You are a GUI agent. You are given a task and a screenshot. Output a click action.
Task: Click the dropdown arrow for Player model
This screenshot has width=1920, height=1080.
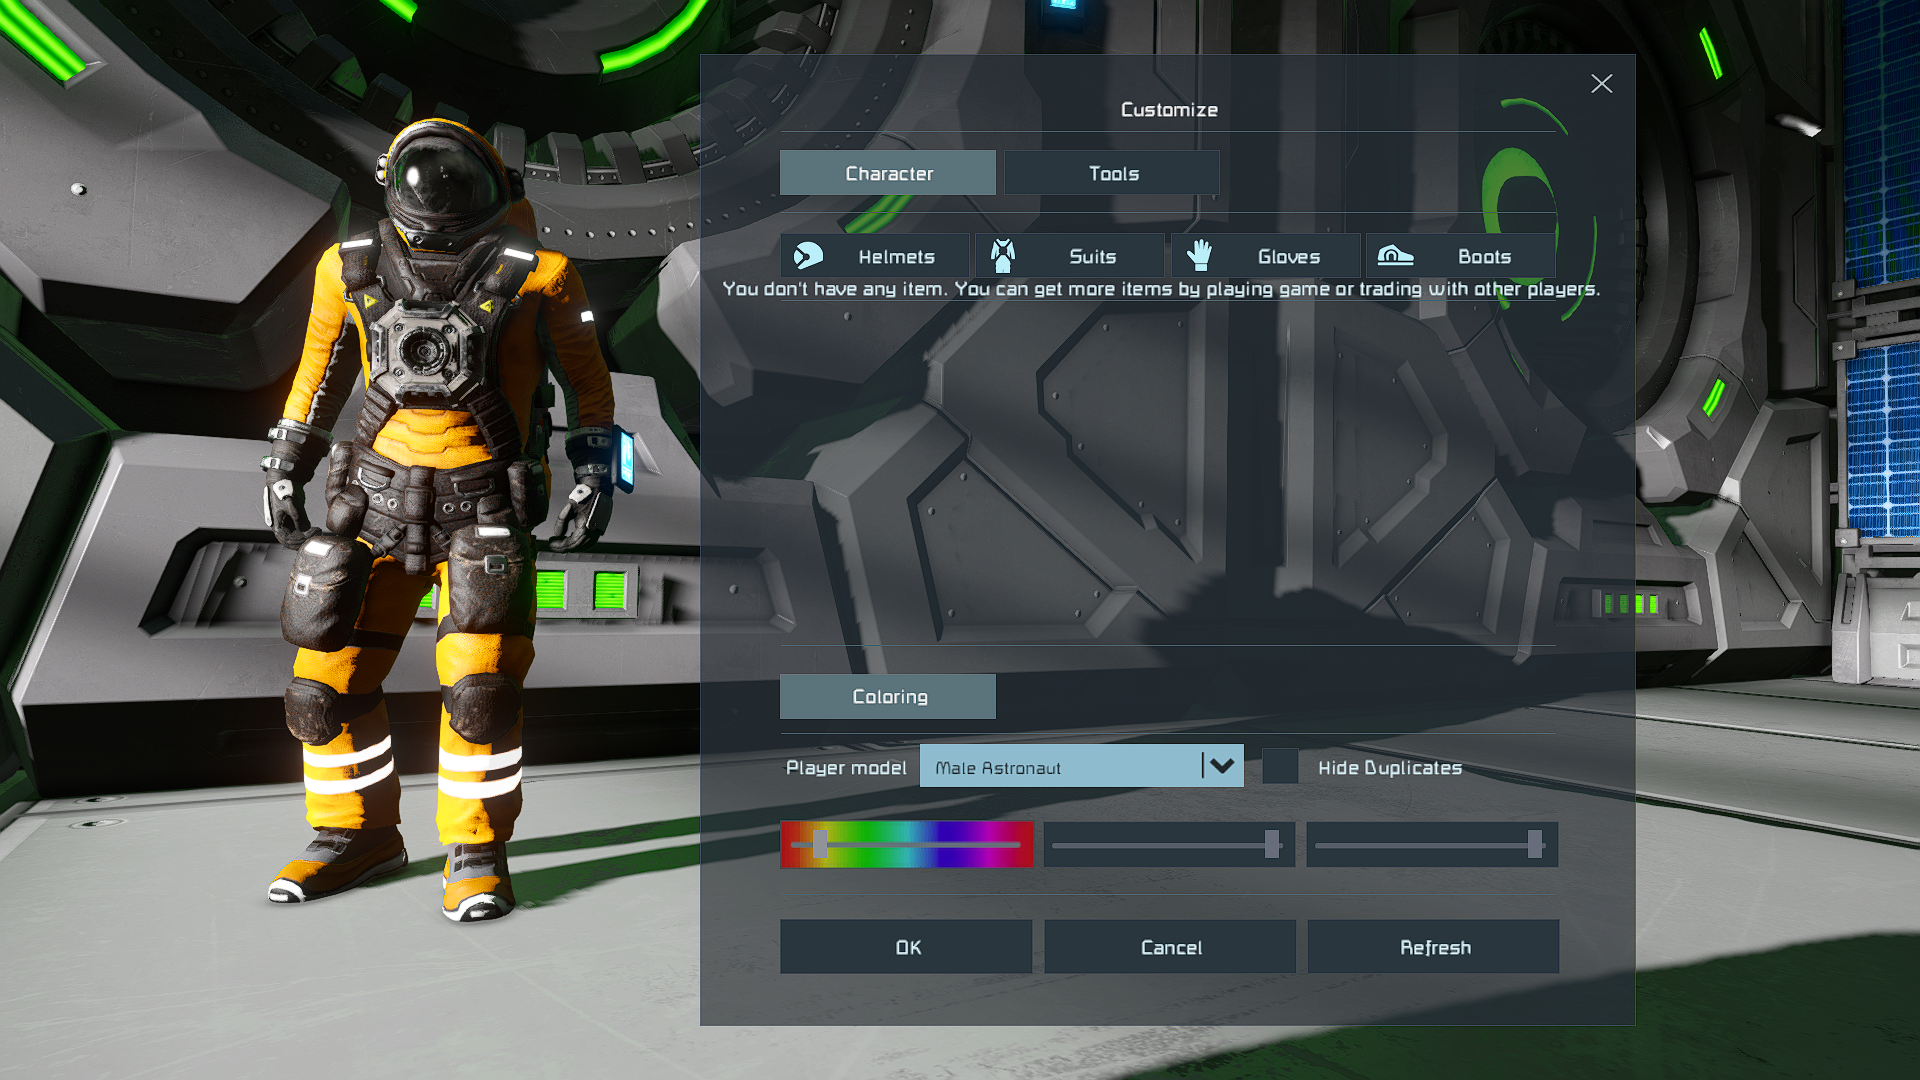pos(1222,766)
